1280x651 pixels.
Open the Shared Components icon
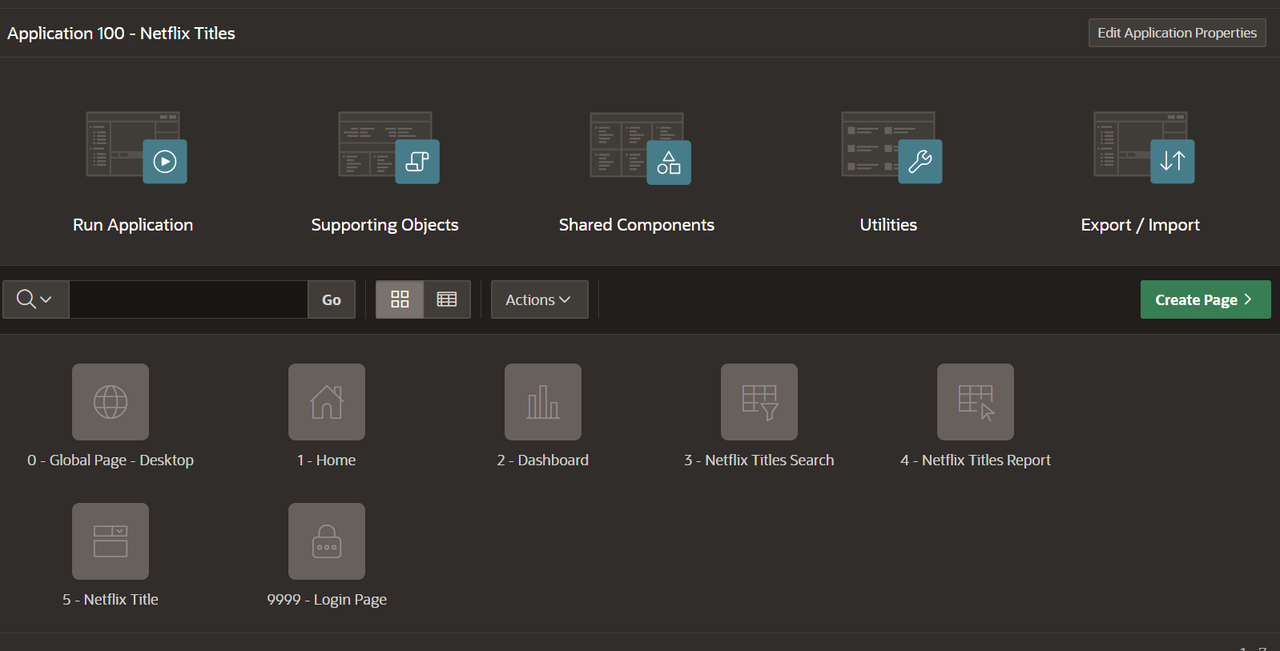(640, 147)
